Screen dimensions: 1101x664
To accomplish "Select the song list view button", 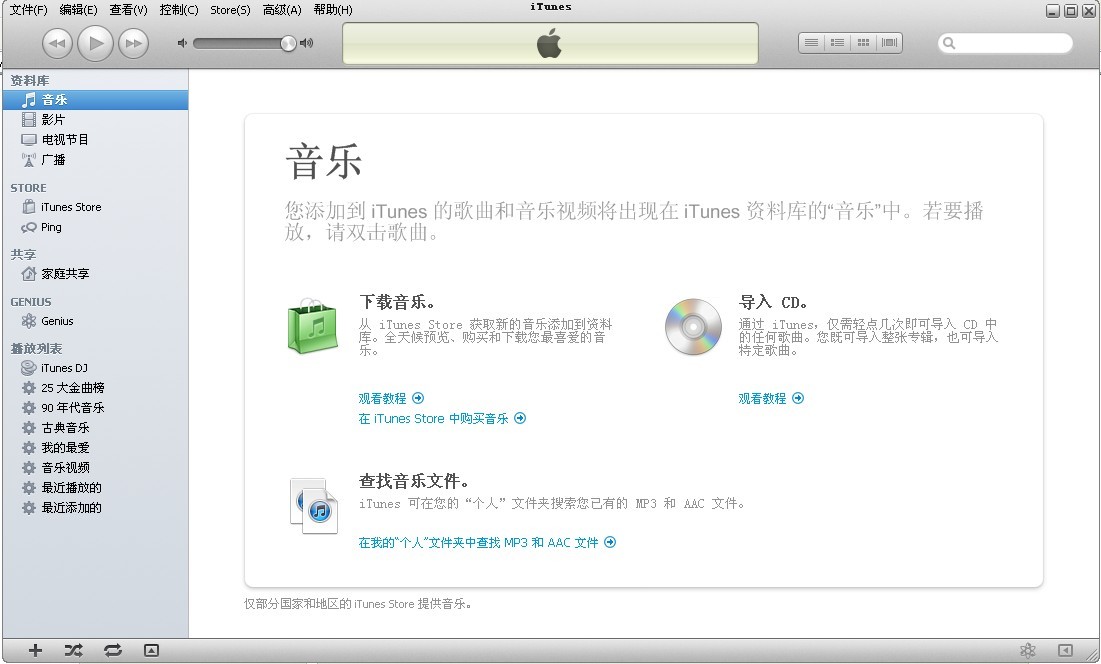I will tap(812, 43).
